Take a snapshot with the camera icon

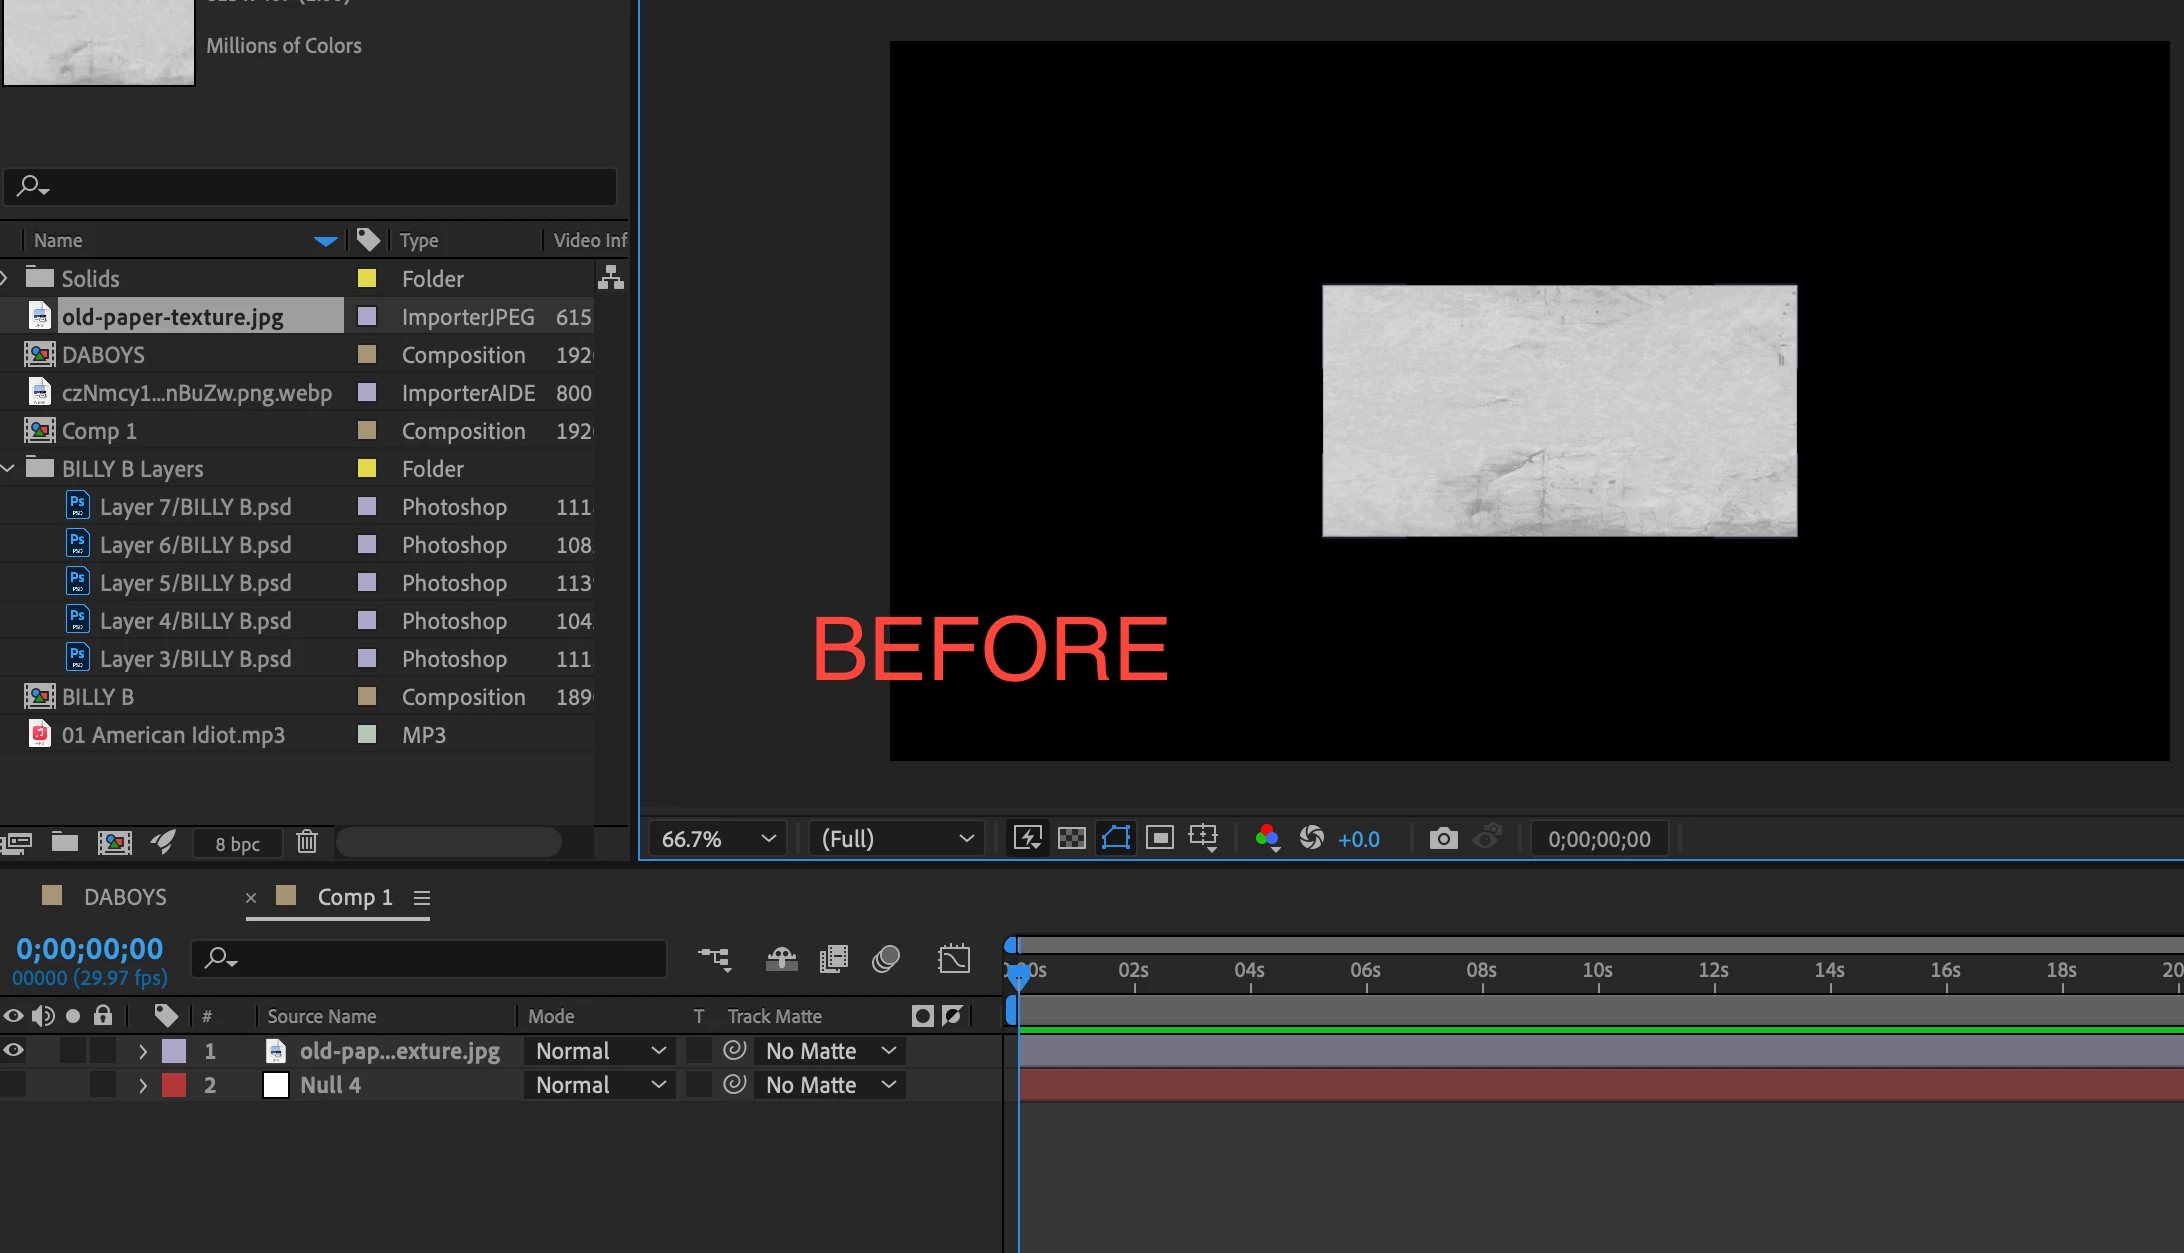tap(1442, 838)
